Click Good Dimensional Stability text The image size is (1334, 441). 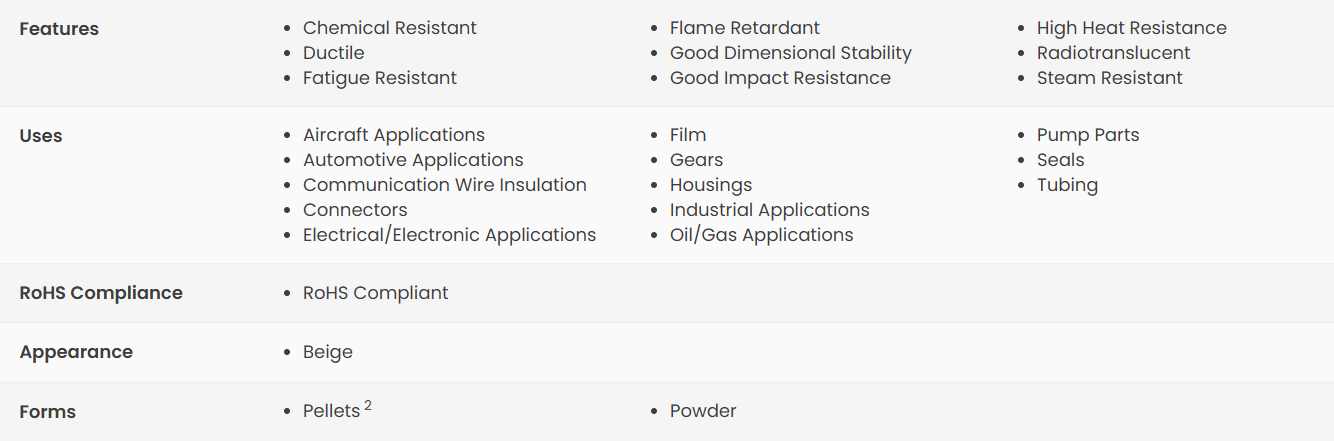coord(790,53)
